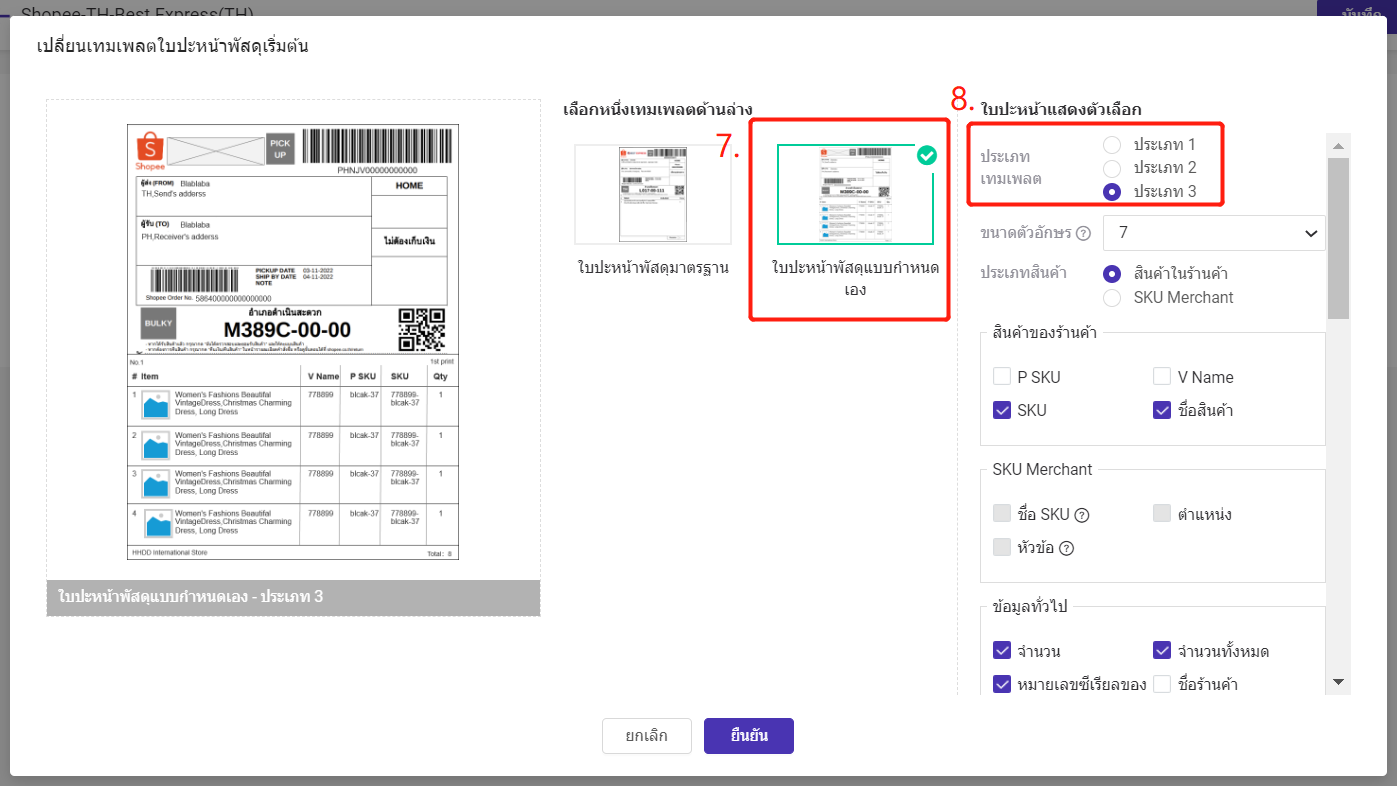Click the Shopee logo in label preview
The height and width of the screenshot is (786, 1397).
[x=149, y=152]
